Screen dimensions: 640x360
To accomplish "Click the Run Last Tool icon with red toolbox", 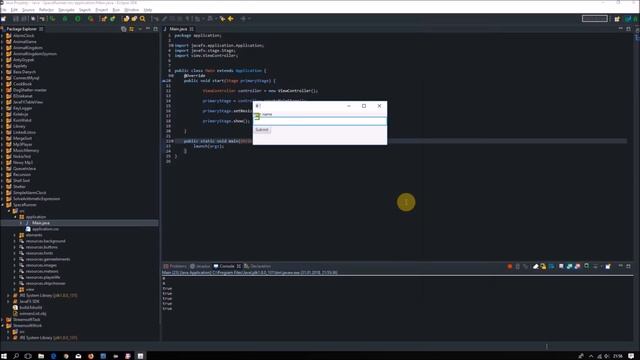I will point(91,19).
